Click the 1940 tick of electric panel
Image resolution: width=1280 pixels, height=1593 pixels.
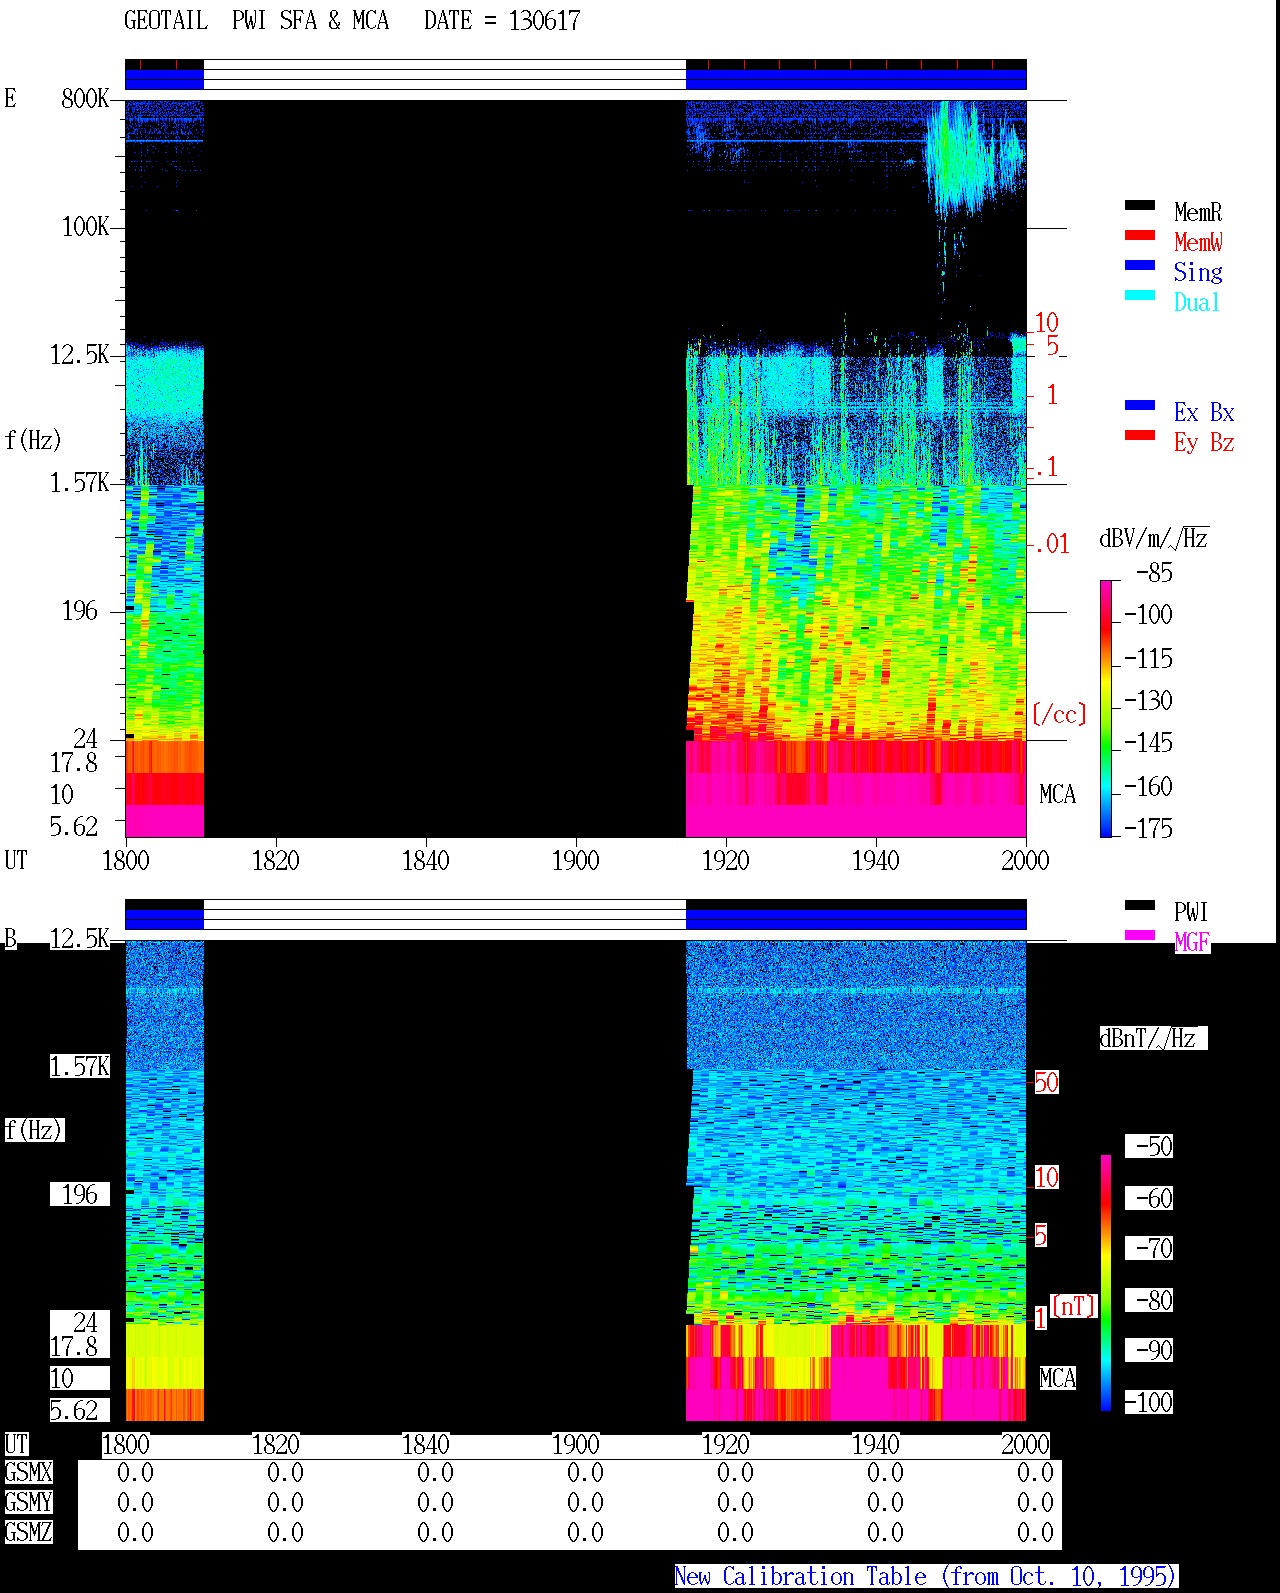click(875, 860)
